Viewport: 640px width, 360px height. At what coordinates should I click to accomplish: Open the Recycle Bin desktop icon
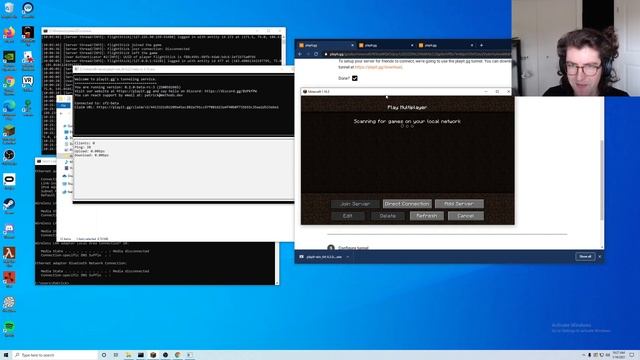pyautogui.click(x=9, y=10)
